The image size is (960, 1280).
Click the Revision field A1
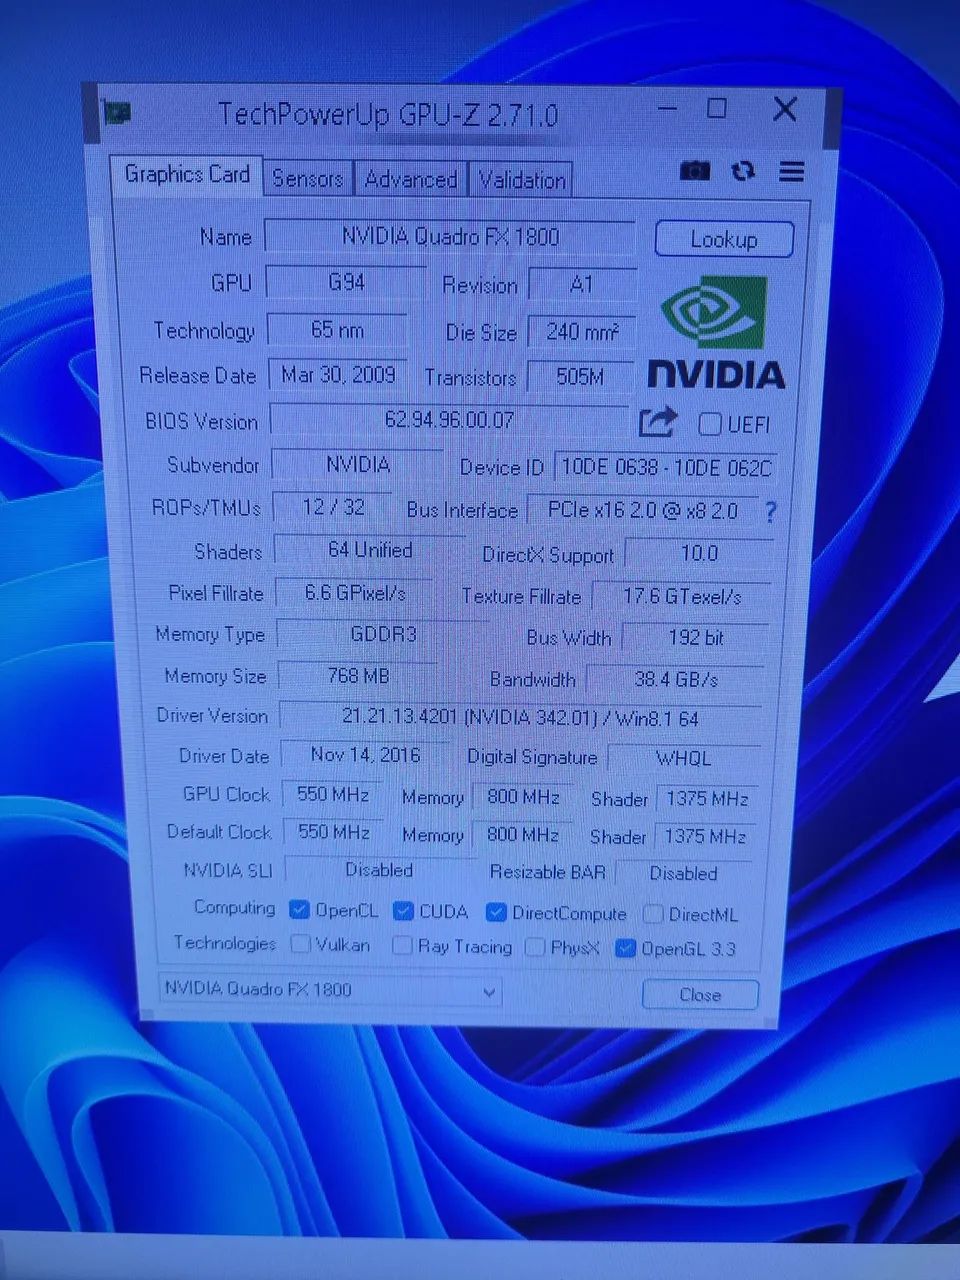pyautogui.click(x=582, y=285)
